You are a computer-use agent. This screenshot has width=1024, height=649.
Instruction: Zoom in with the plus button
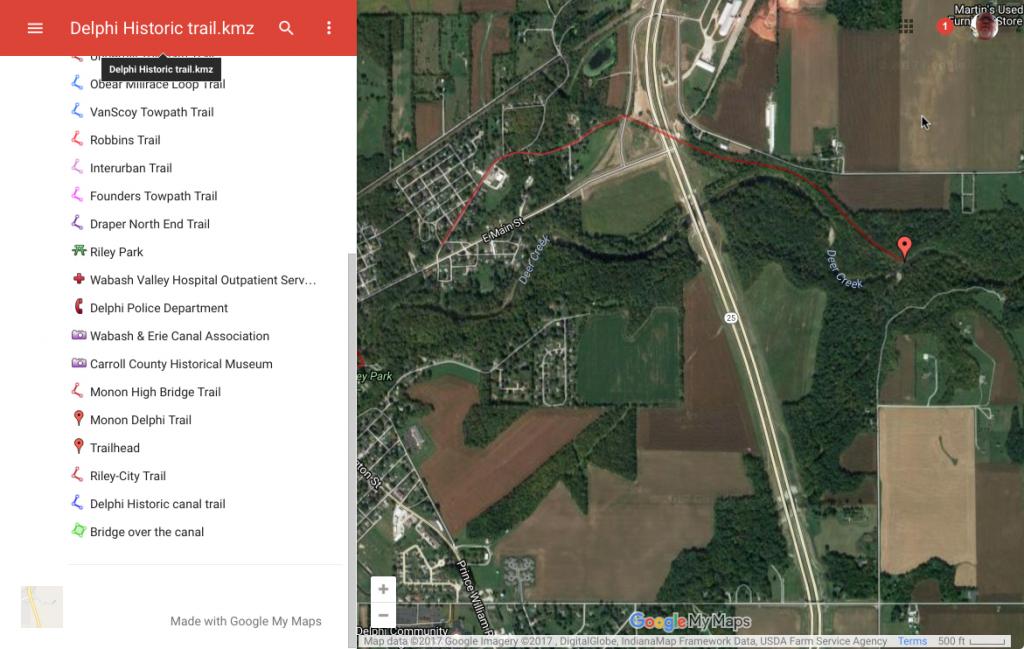click(x=383, y=589)
